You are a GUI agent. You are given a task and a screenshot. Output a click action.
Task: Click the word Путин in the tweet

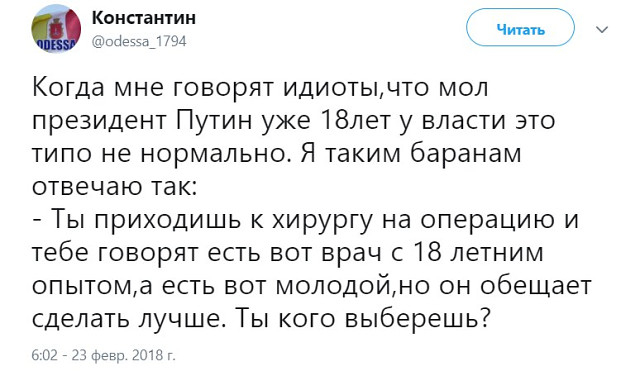click(x=215, y=121)
